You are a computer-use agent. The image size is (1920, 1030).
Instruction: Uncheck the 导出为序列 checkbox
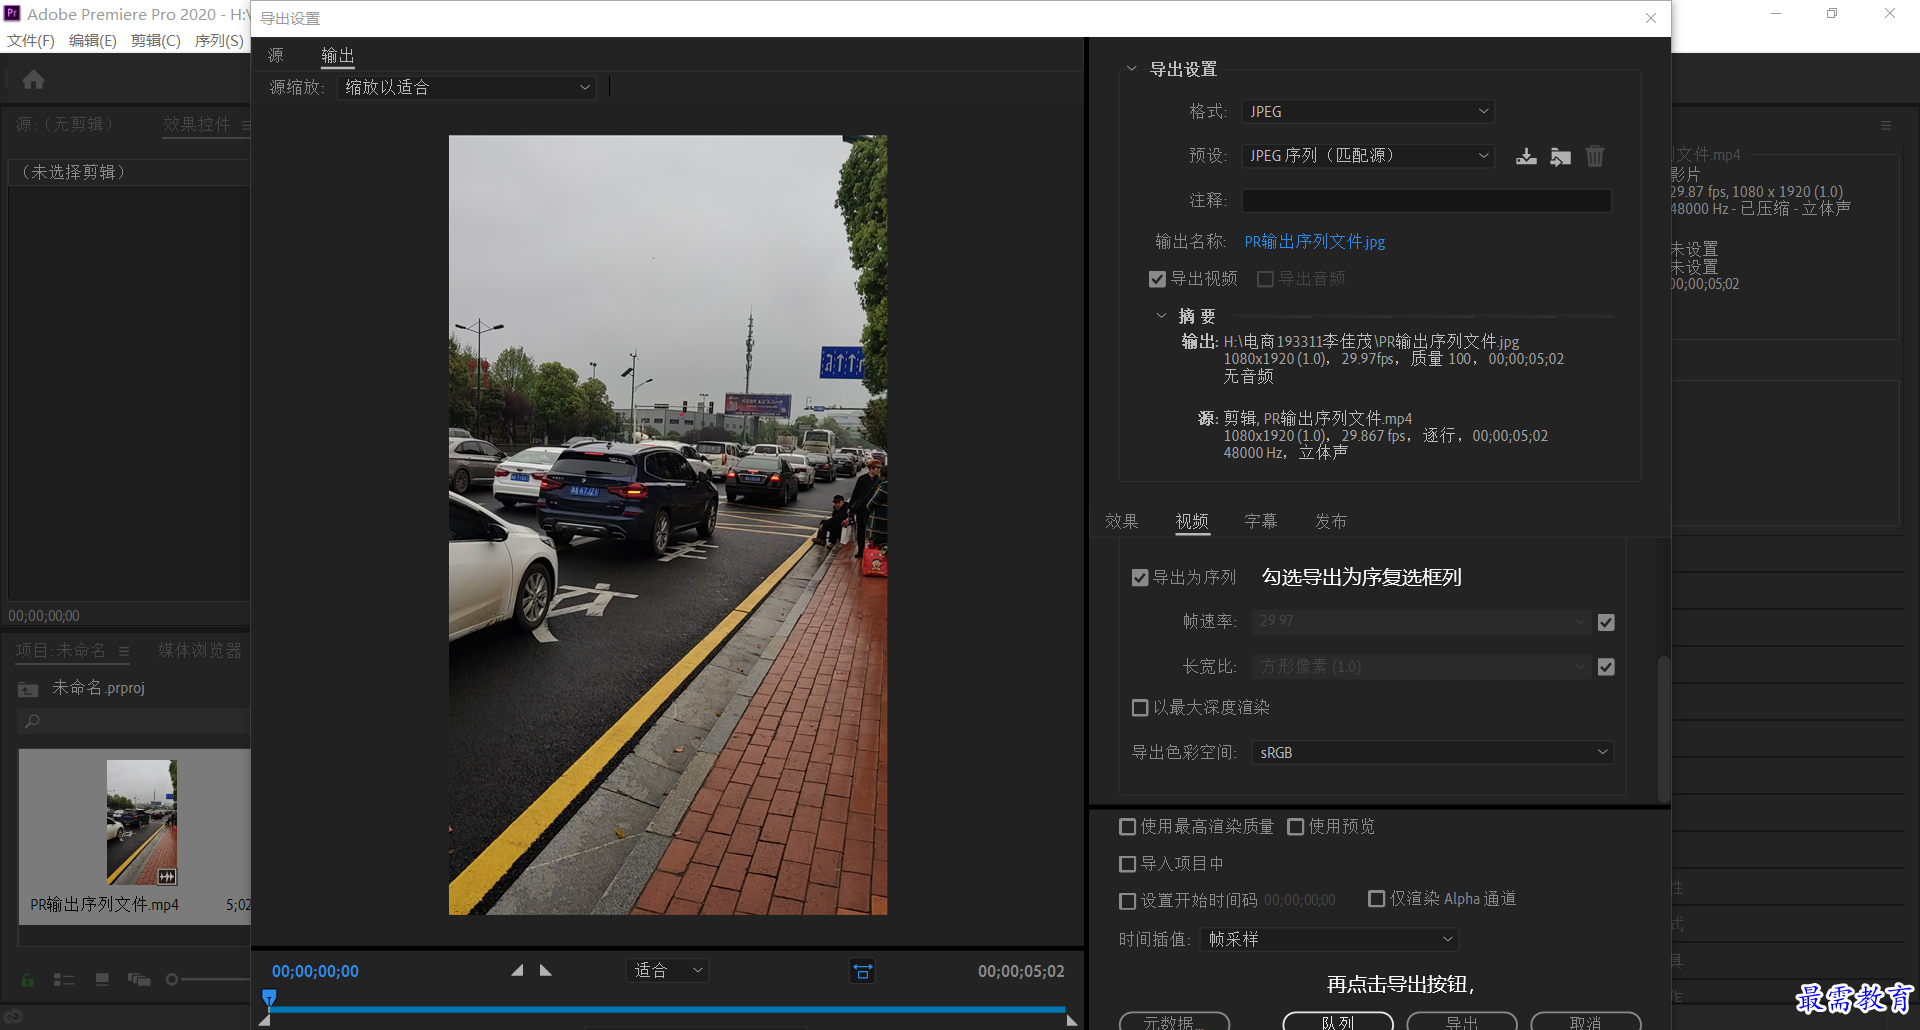(x=1139, y=578)
